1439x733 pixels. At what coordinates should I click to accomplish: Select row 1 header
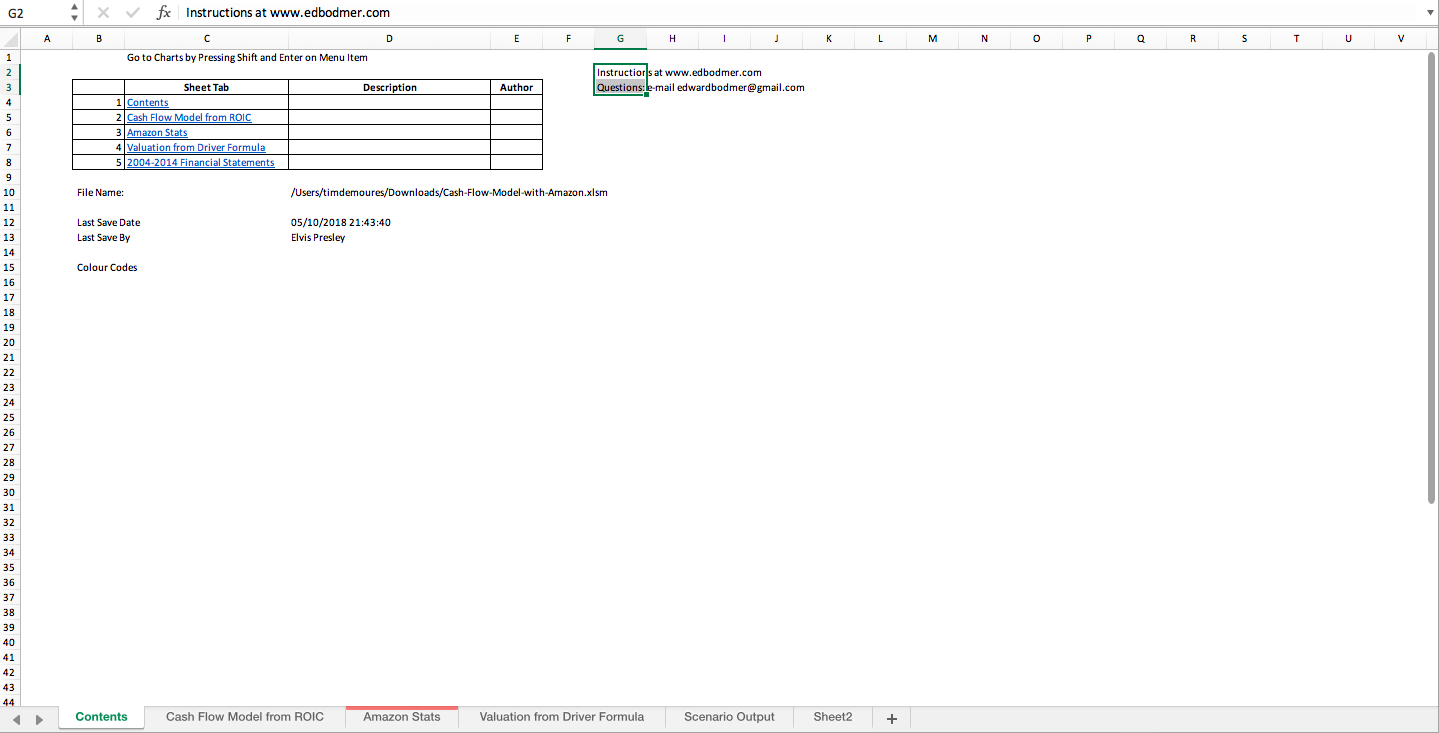click(9, 57)
